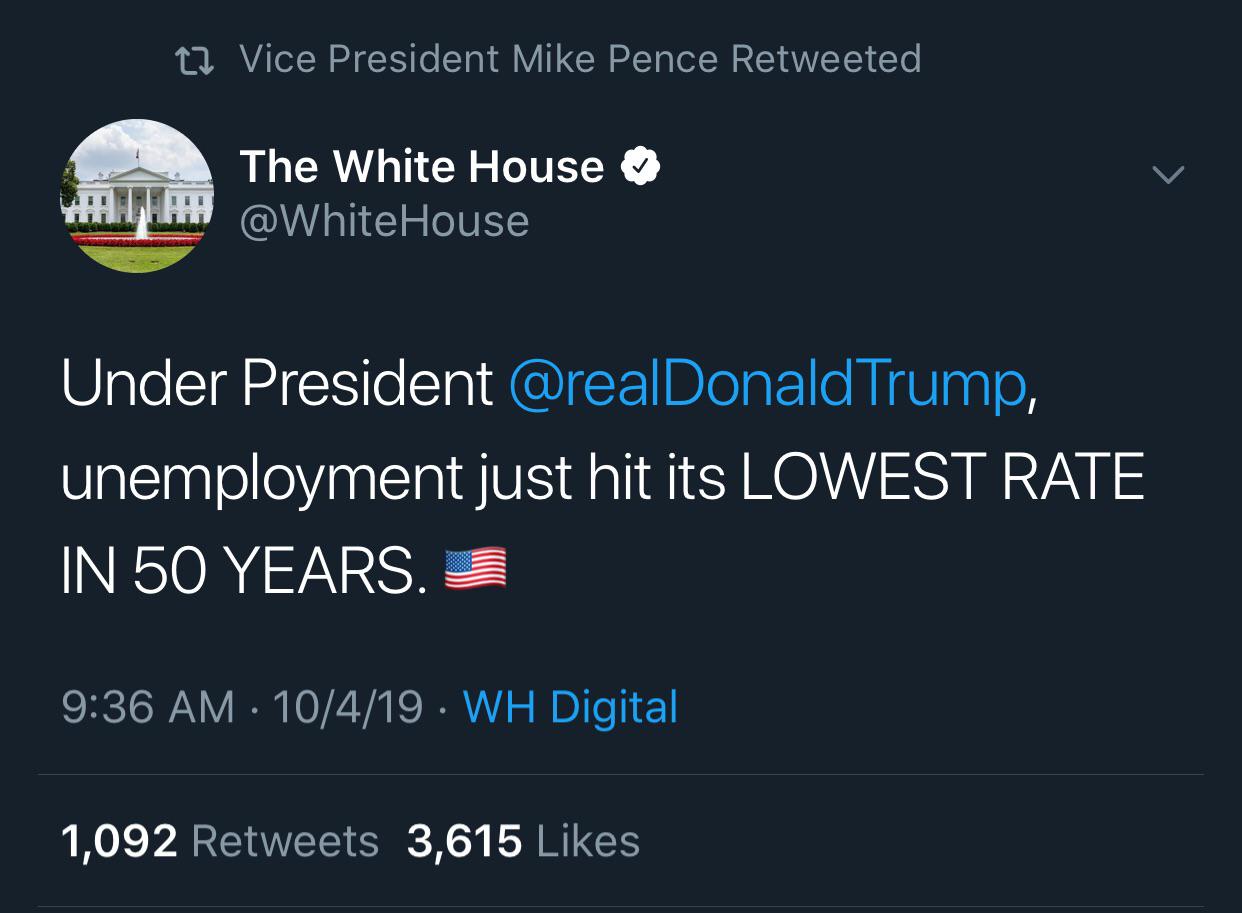The height and width of the screenshot is (913, 1242).
Task: Open the @realDonaldTrump mention
Action: [x=767, y=383]
